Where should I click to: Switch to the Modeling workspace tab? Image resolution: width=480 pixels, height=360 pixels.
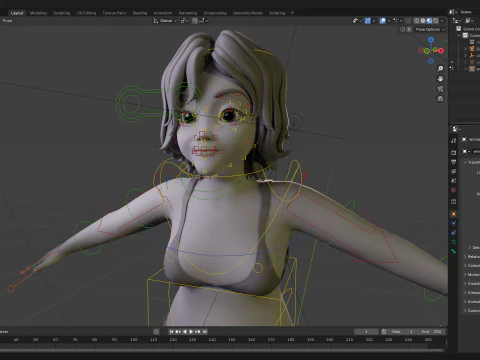pos(38,13)
